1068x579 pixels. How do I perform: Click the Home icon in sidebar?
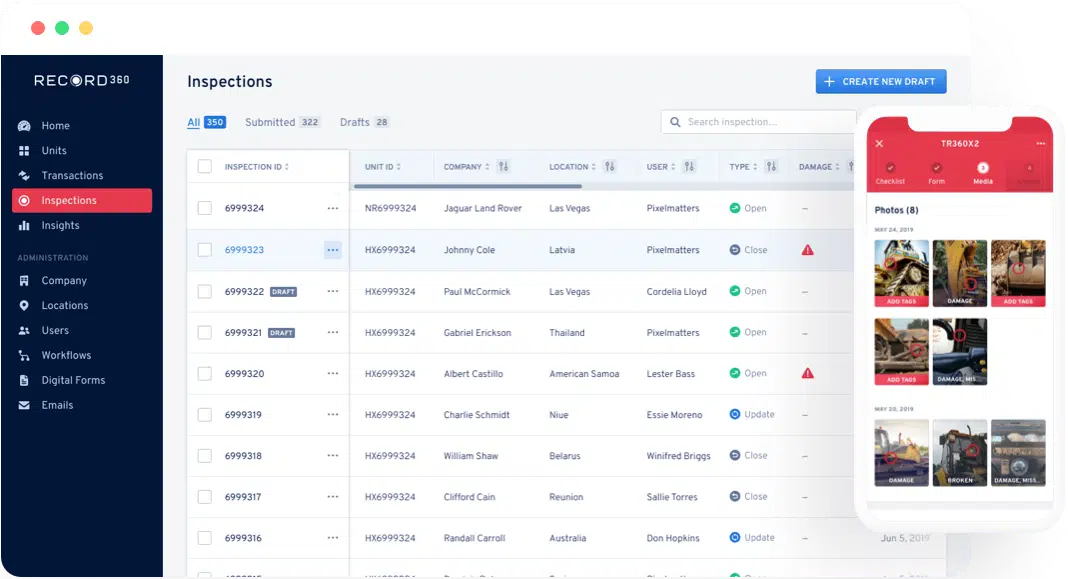[24, 126]
